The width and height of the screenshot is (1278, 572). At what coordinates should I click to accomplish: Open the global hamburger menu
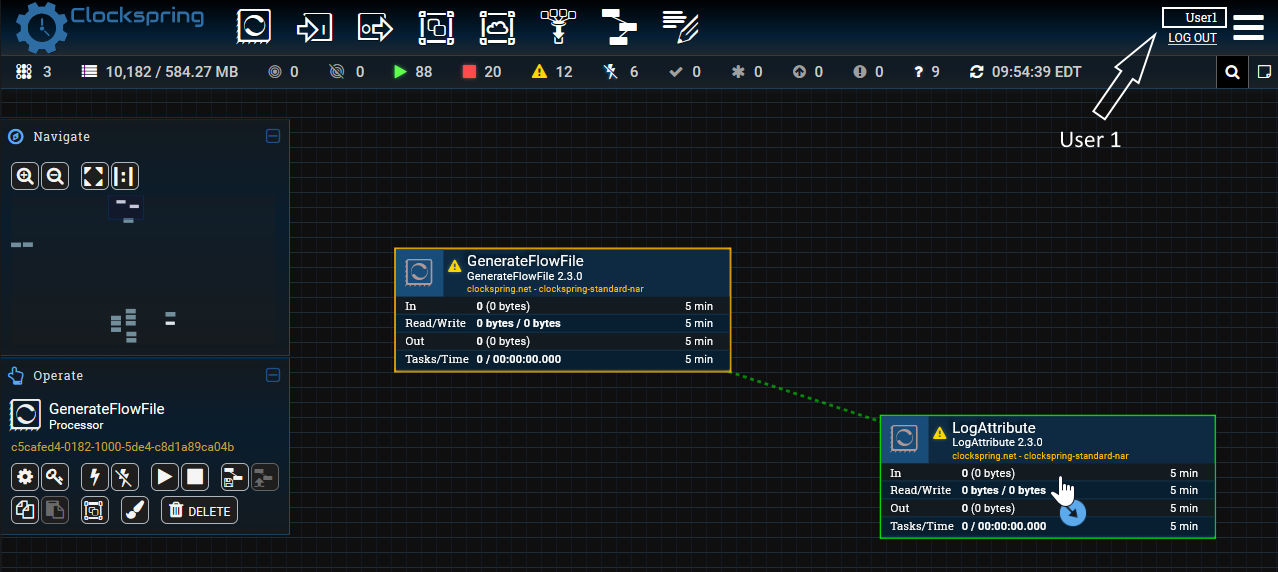coord(1249,28)
